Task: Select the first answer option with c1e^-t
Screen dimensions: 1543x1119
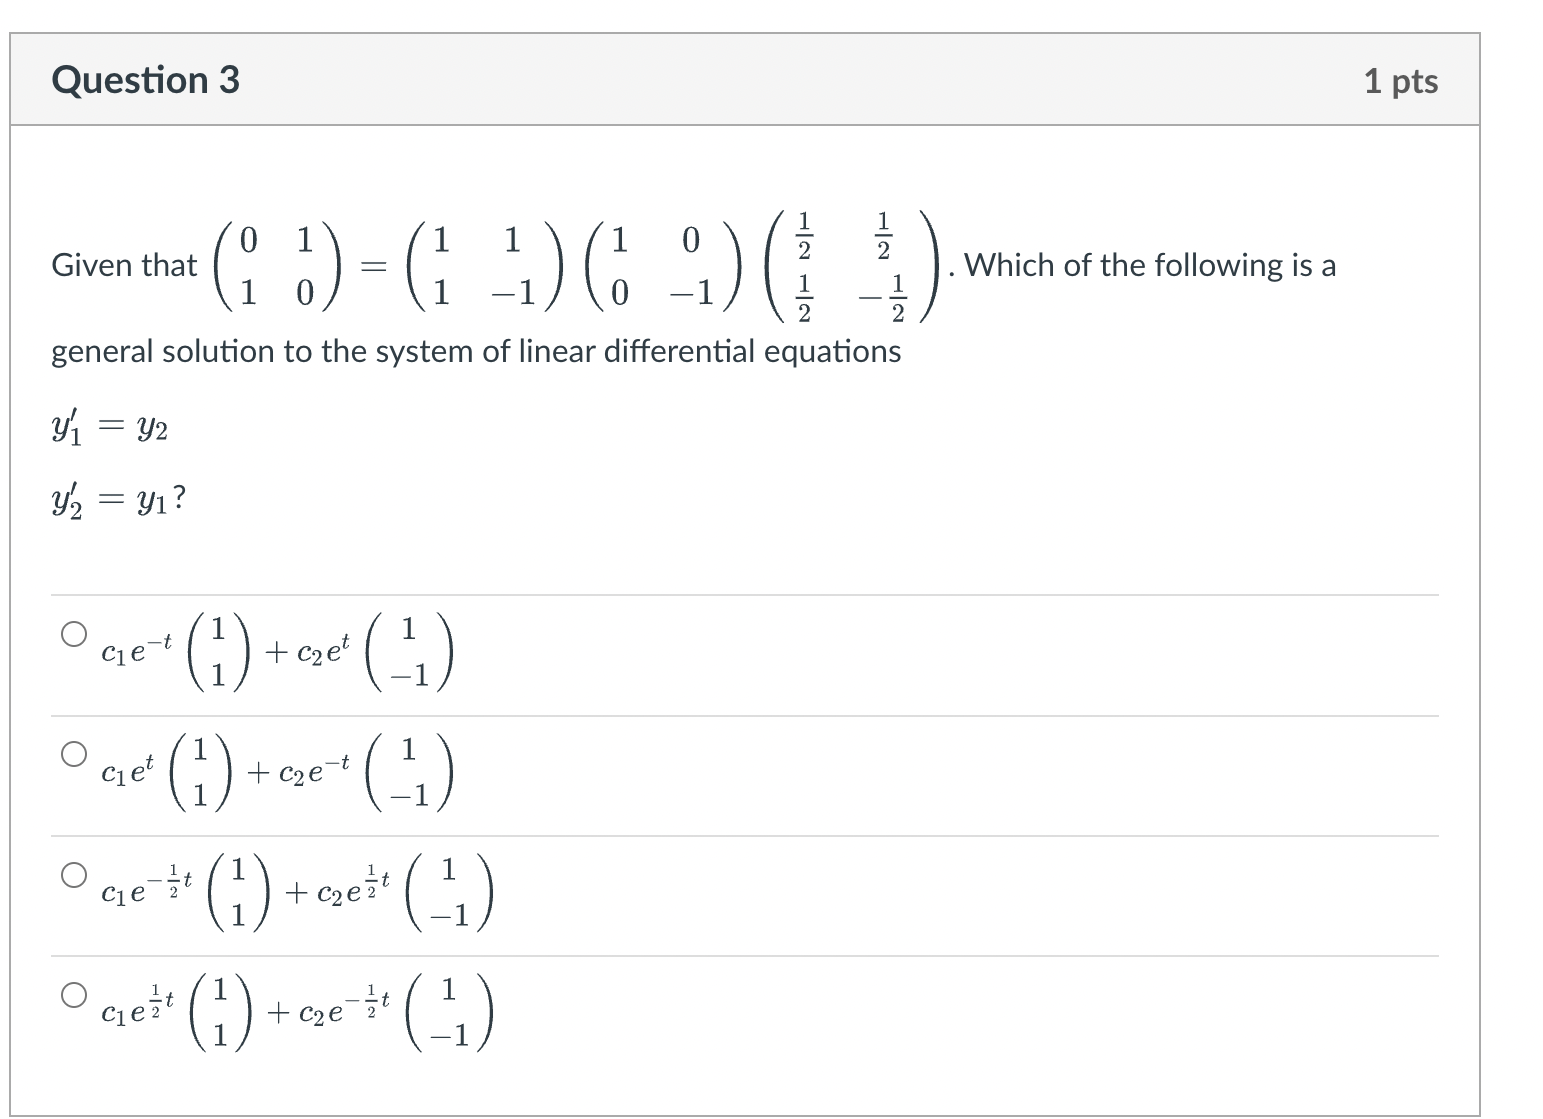Action: tap(73, 632)
